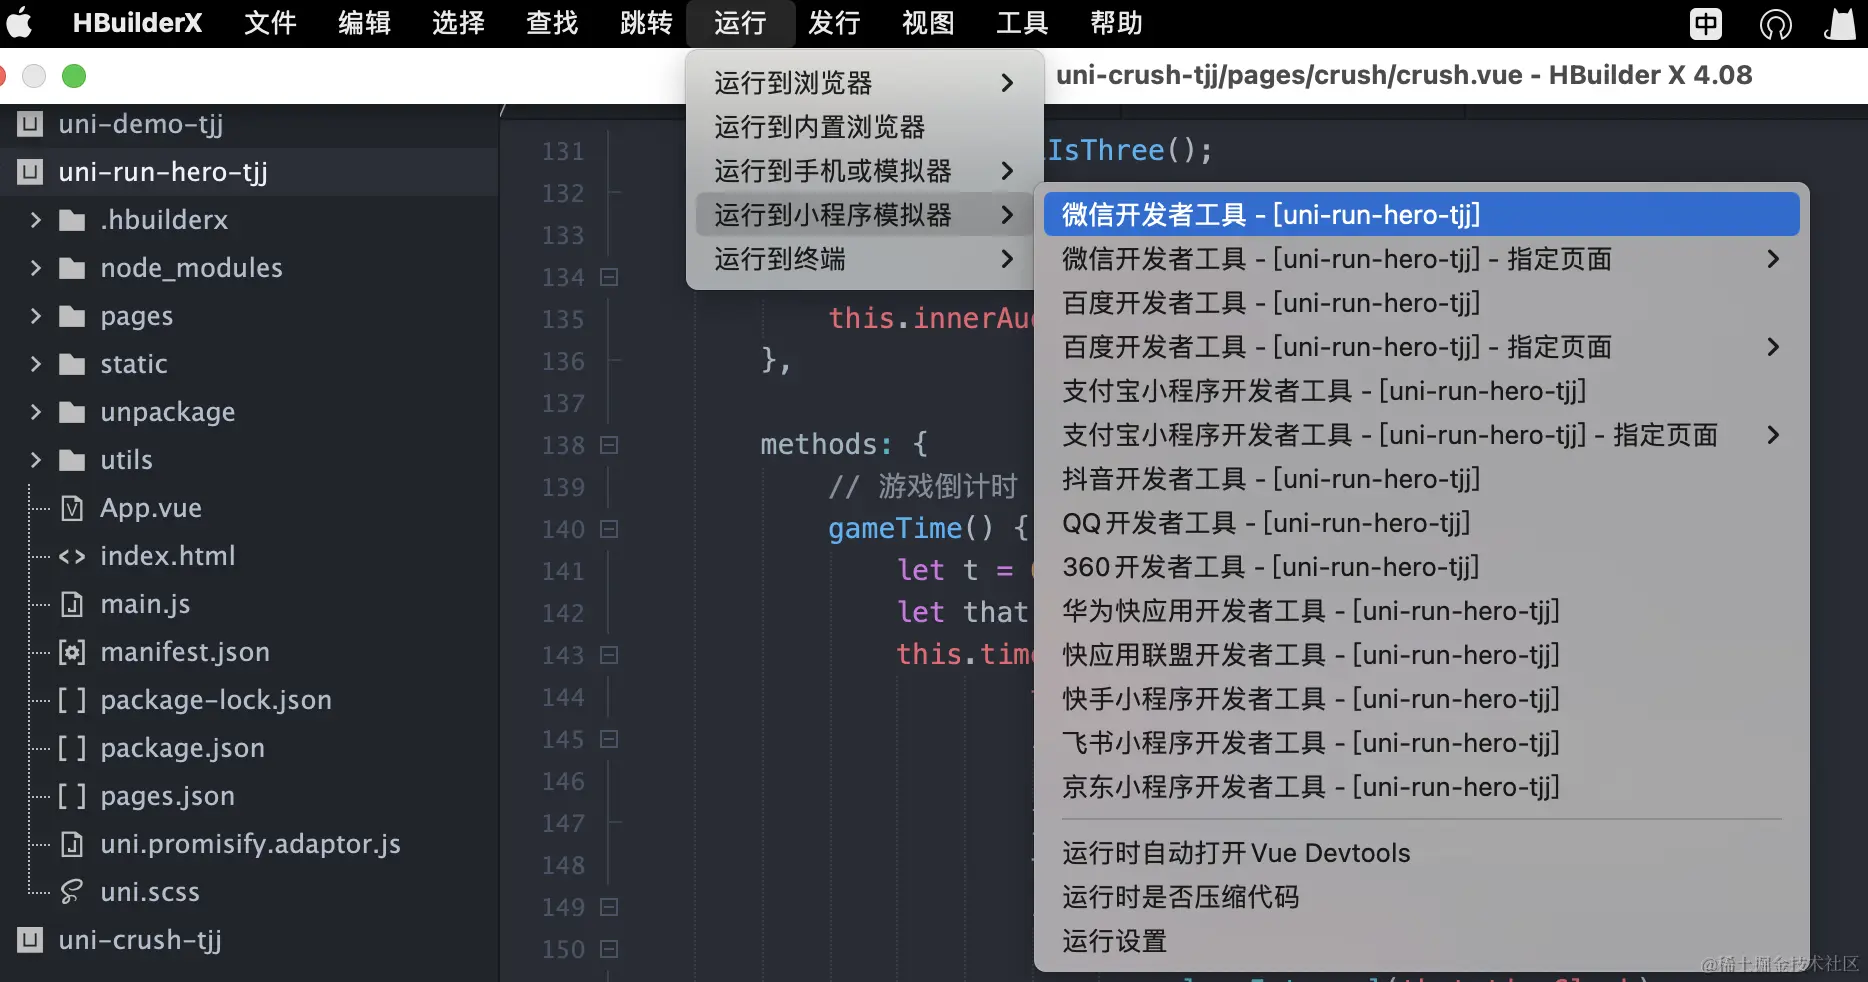Click the .hbuilderx folder icon

pyautogui.click(x=72, y=220)
